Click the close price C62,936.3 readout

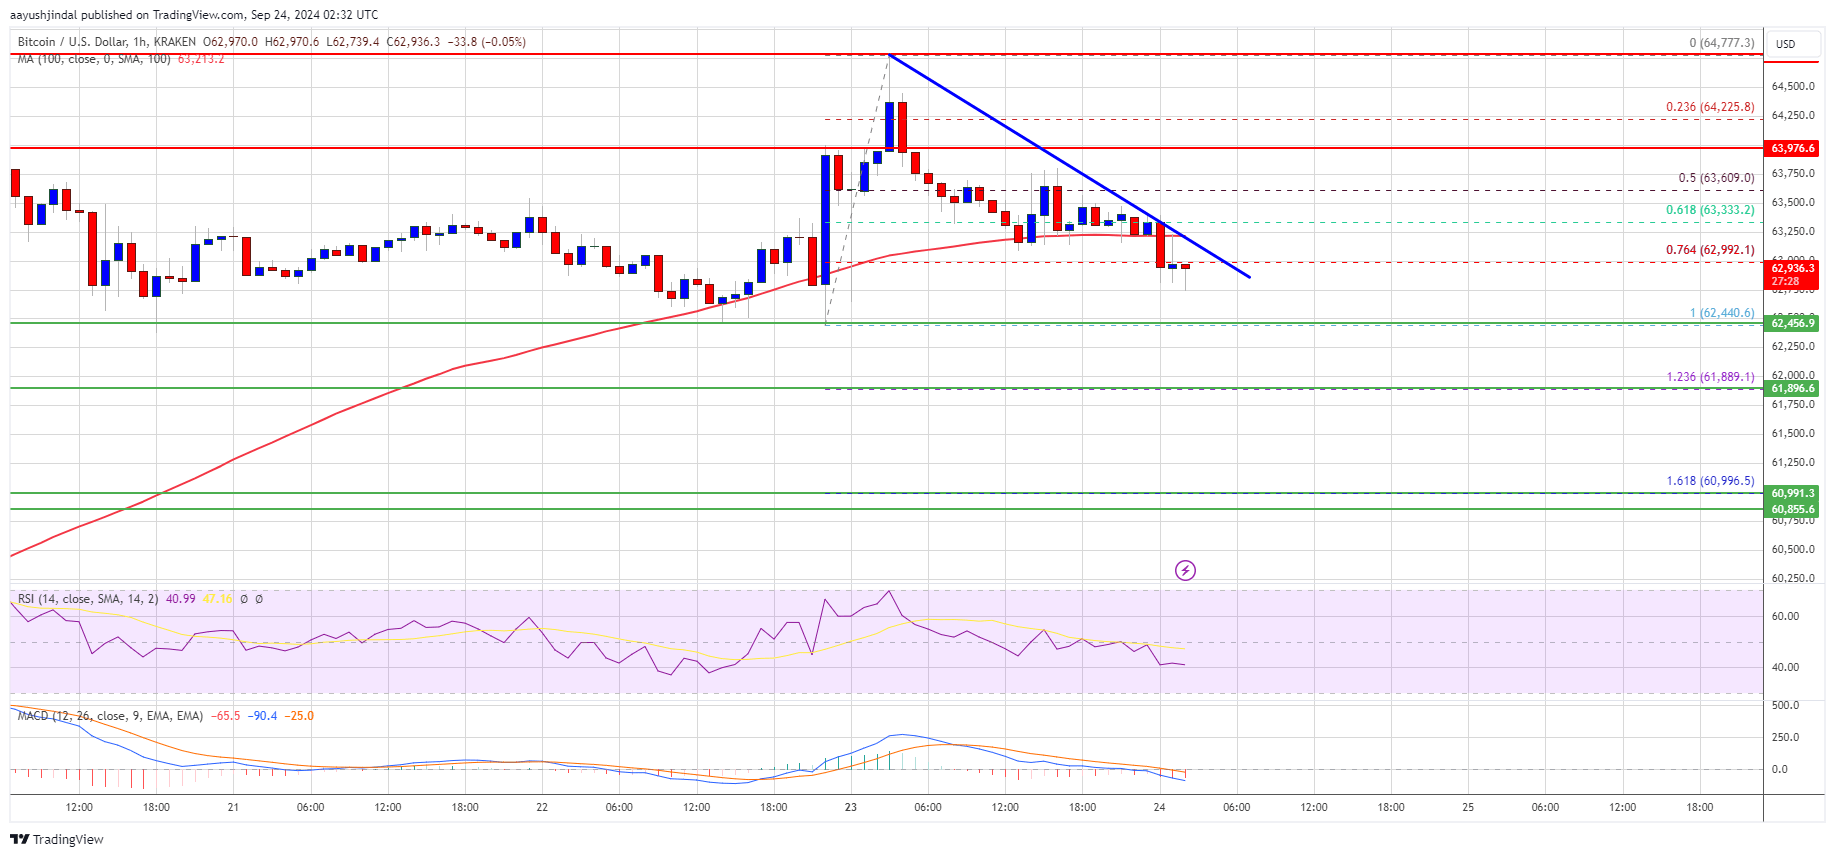[x=413, y=42]
